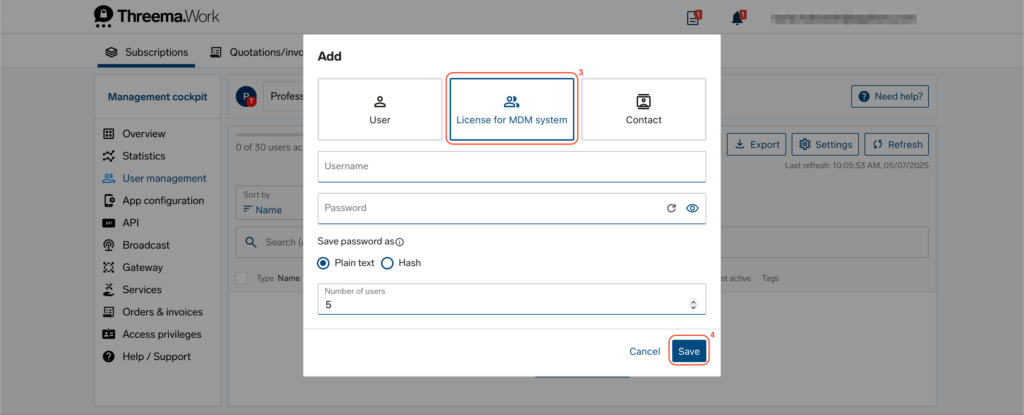Click the API badge icon

point(108,223)
